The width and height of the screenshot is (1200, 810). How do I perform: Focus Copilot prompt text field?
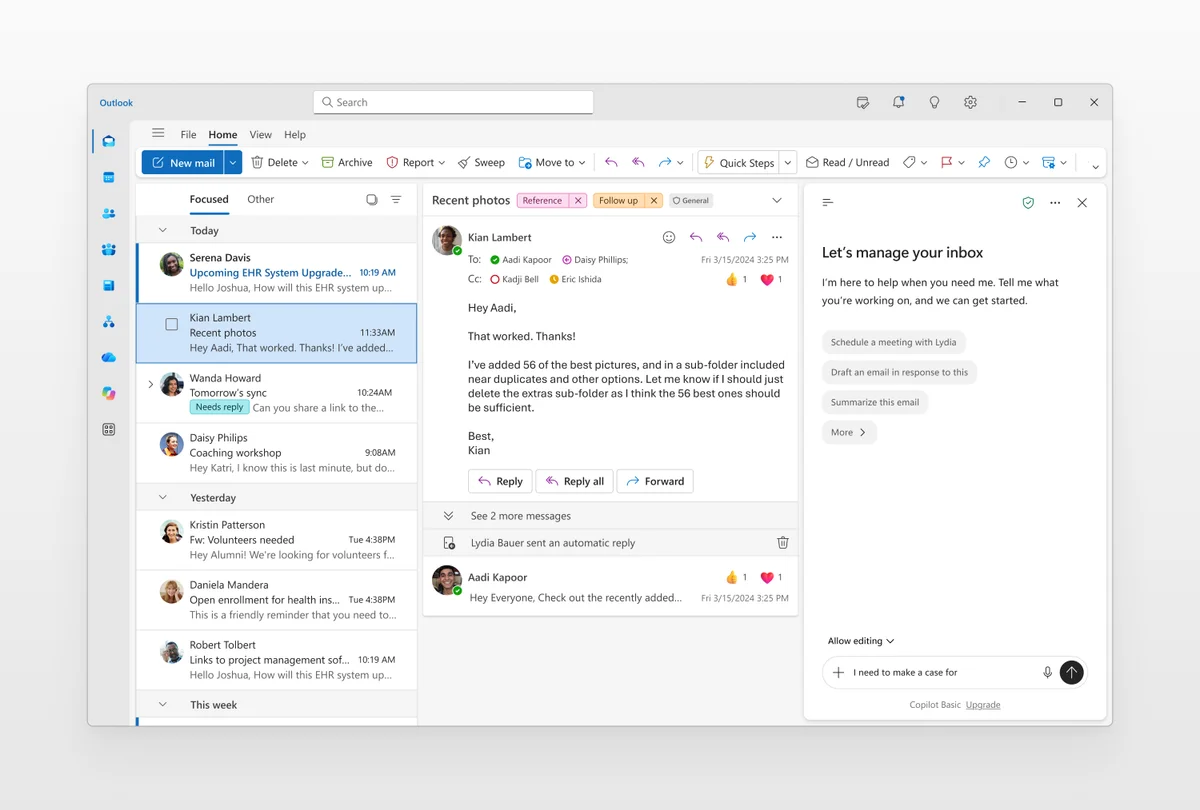pos(941,672)
